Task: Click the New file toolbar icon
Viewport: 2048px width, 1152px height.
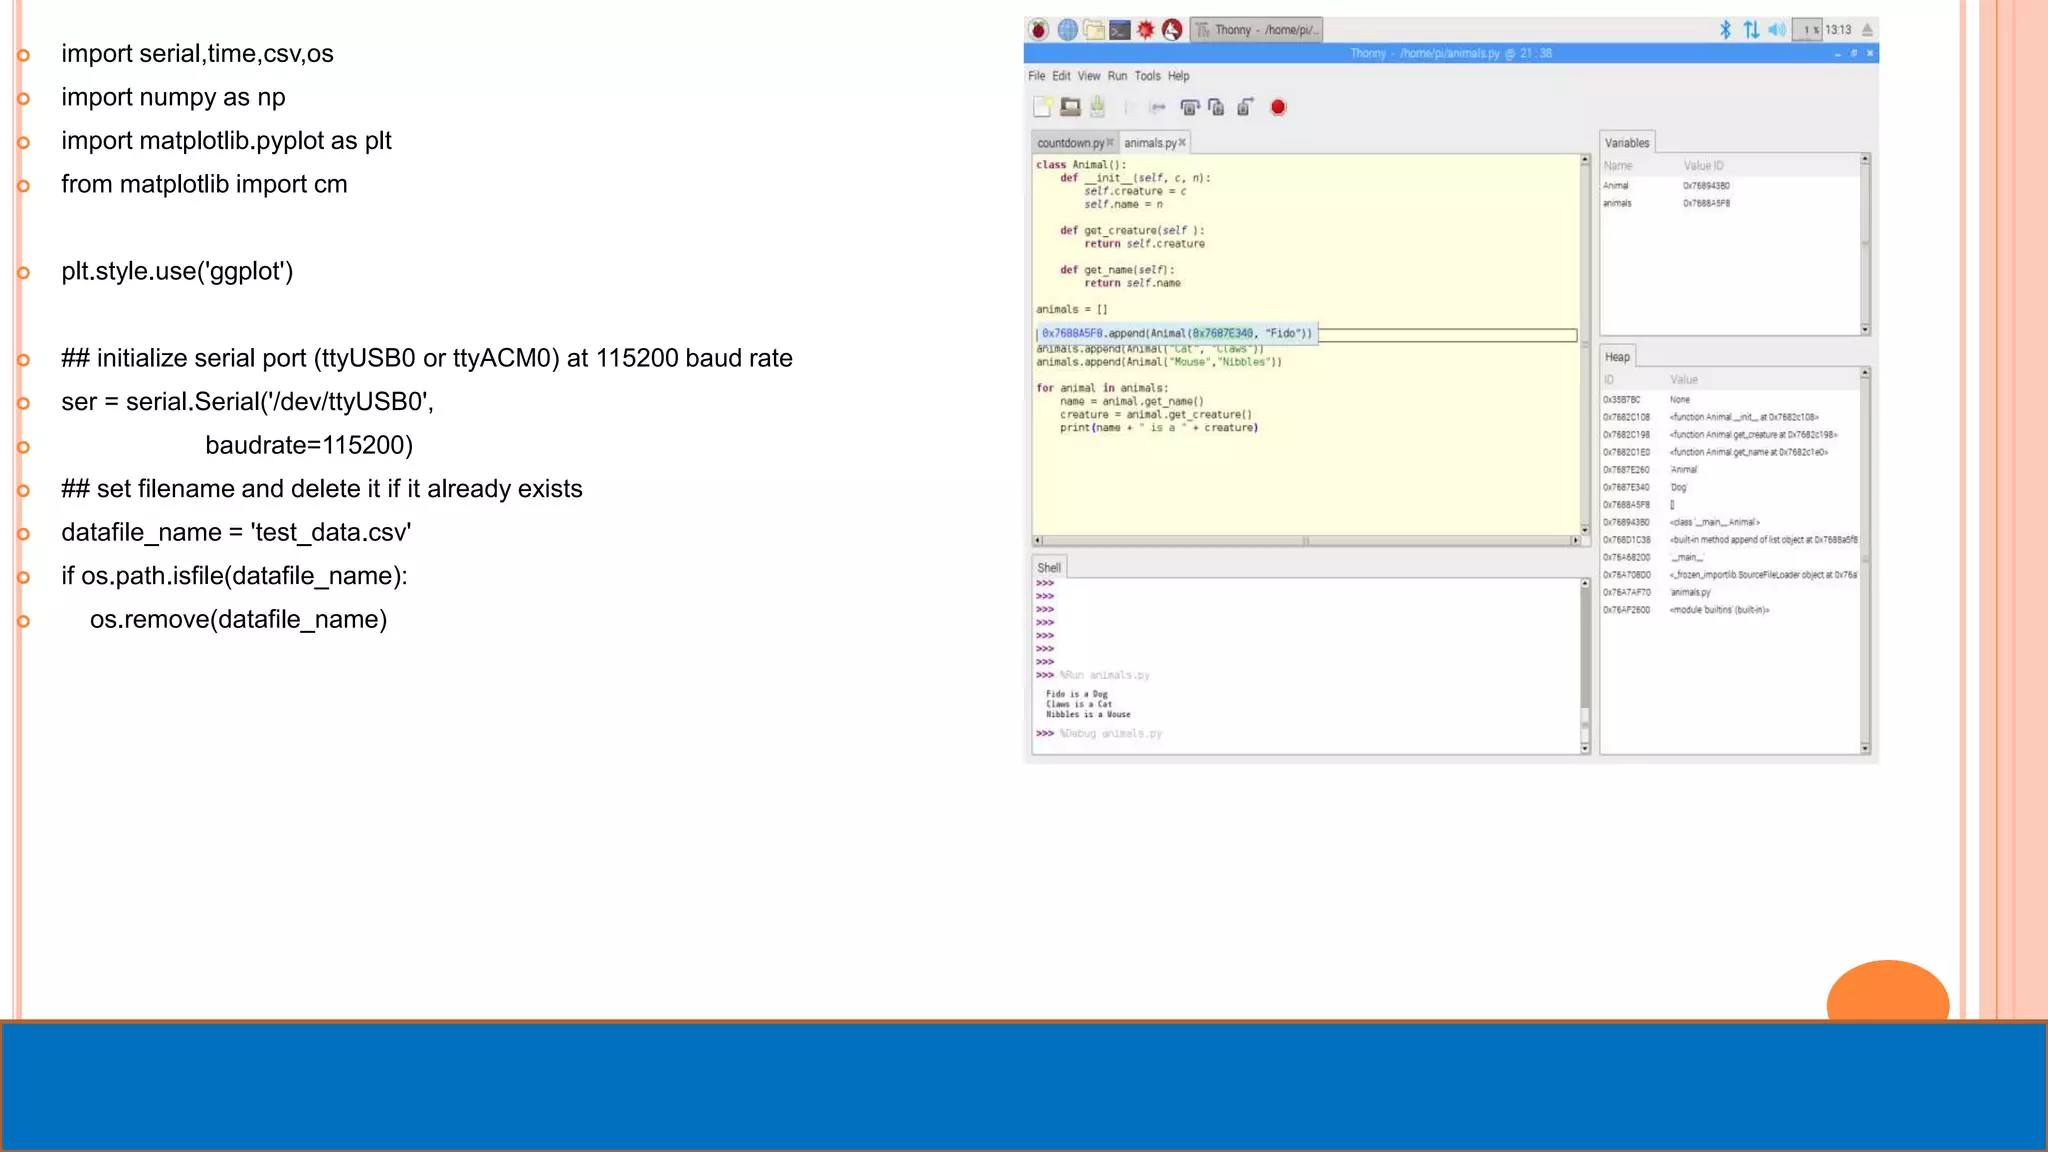Action: [x=1042, y=107]
